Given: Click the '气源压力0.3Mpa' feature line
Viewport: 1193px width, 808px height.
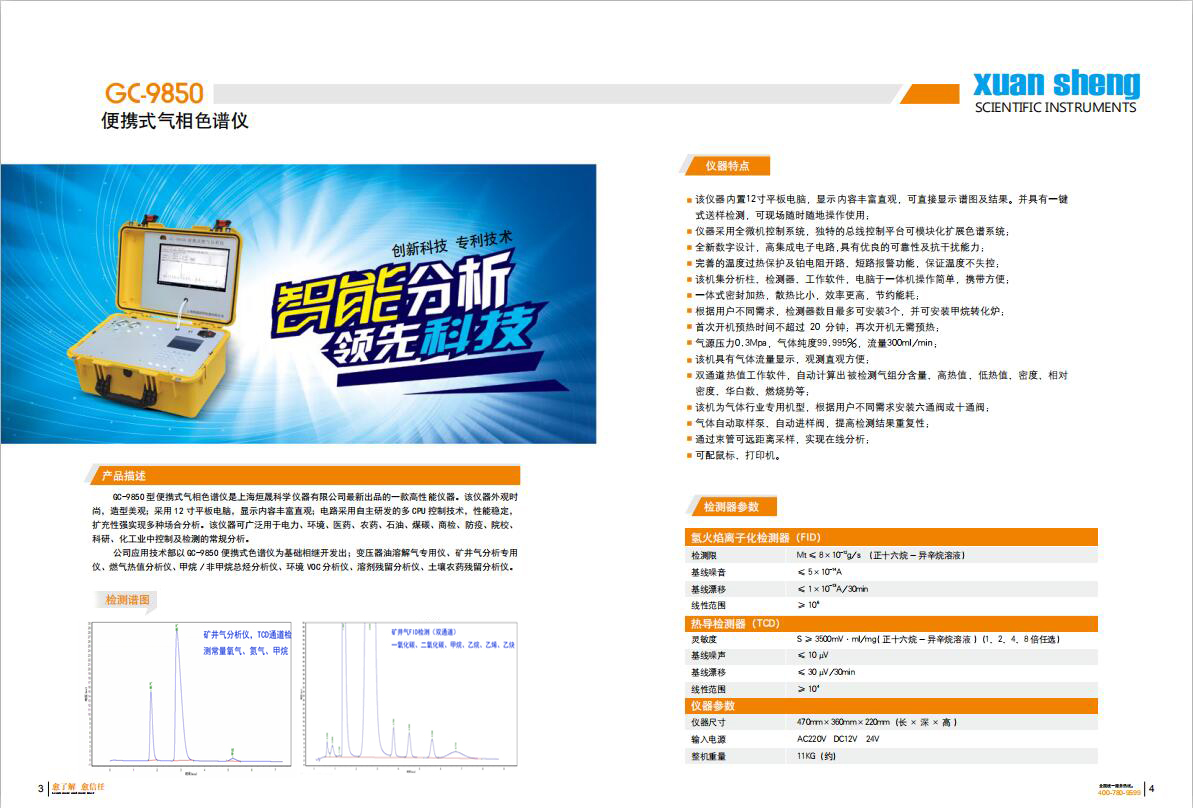Looking at the screenshot, I should pos(813,343).
